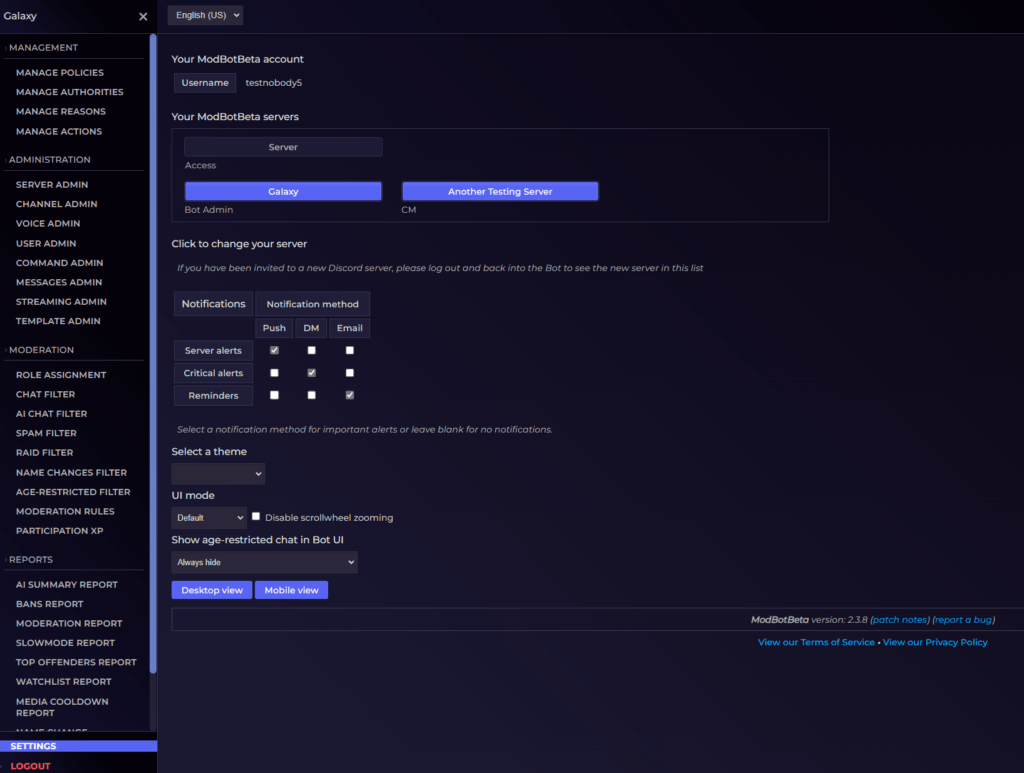Open Slowmode Report
The image size is (1024, 773).
pos(65,643)
